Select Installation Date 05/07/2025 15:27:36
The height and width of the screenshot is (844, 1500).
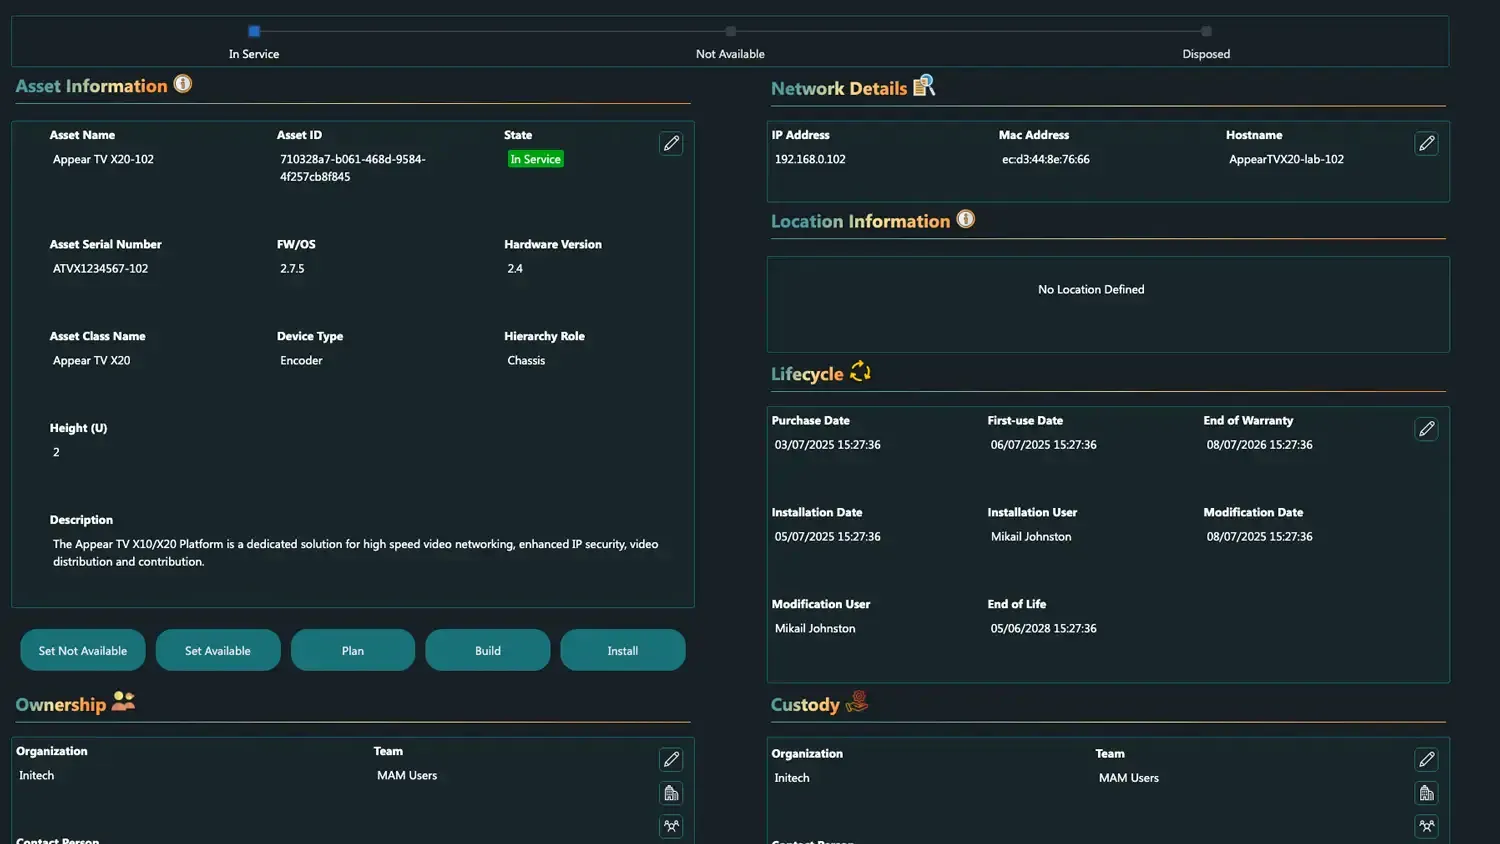tap(828, 536)
